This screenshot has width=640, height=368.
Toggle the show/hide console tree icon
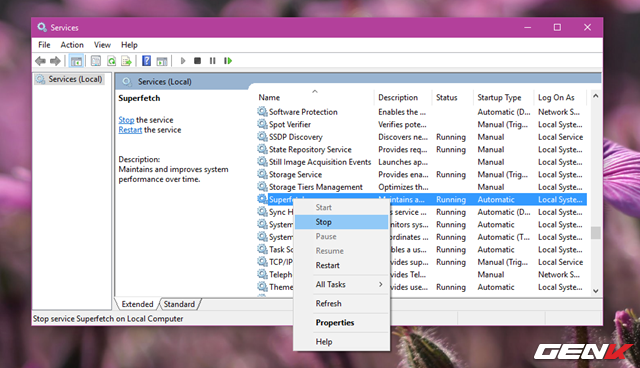[x=76, y=61]
